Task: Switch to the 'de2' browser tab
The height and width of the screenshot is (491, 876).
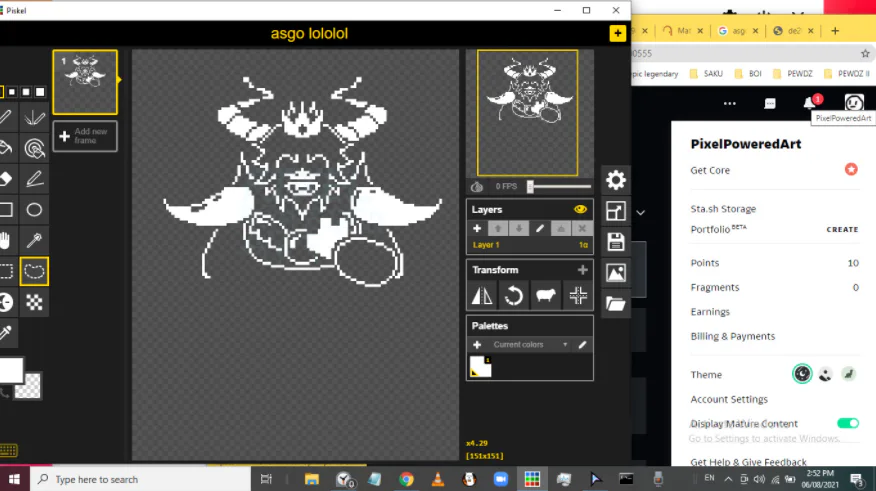Action: click(x=793, y=31)
